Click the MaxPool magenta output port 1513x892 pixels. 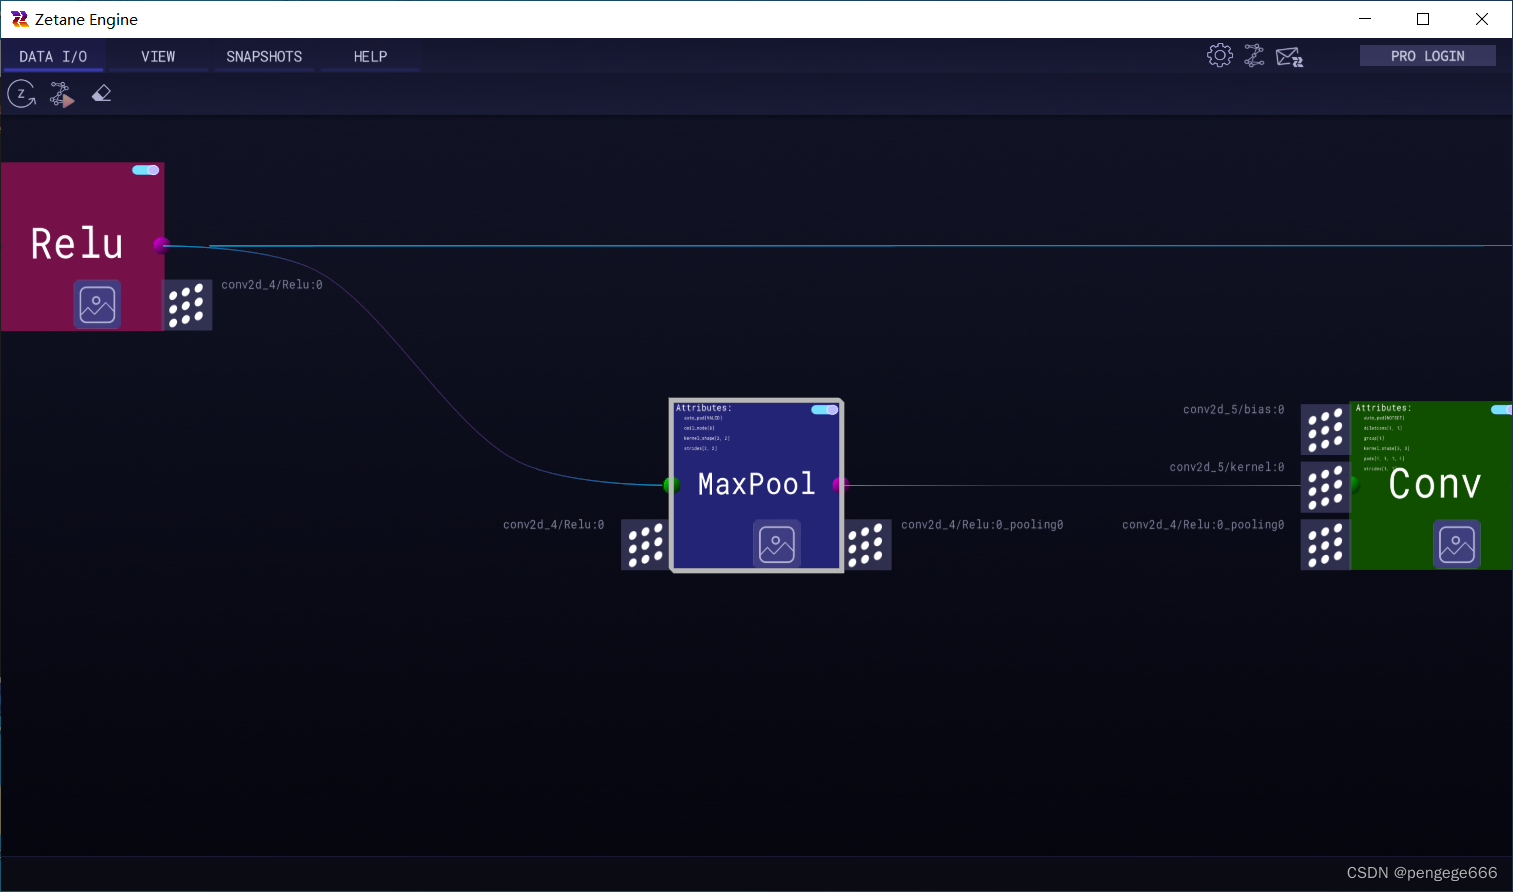[x=840, y=485]
